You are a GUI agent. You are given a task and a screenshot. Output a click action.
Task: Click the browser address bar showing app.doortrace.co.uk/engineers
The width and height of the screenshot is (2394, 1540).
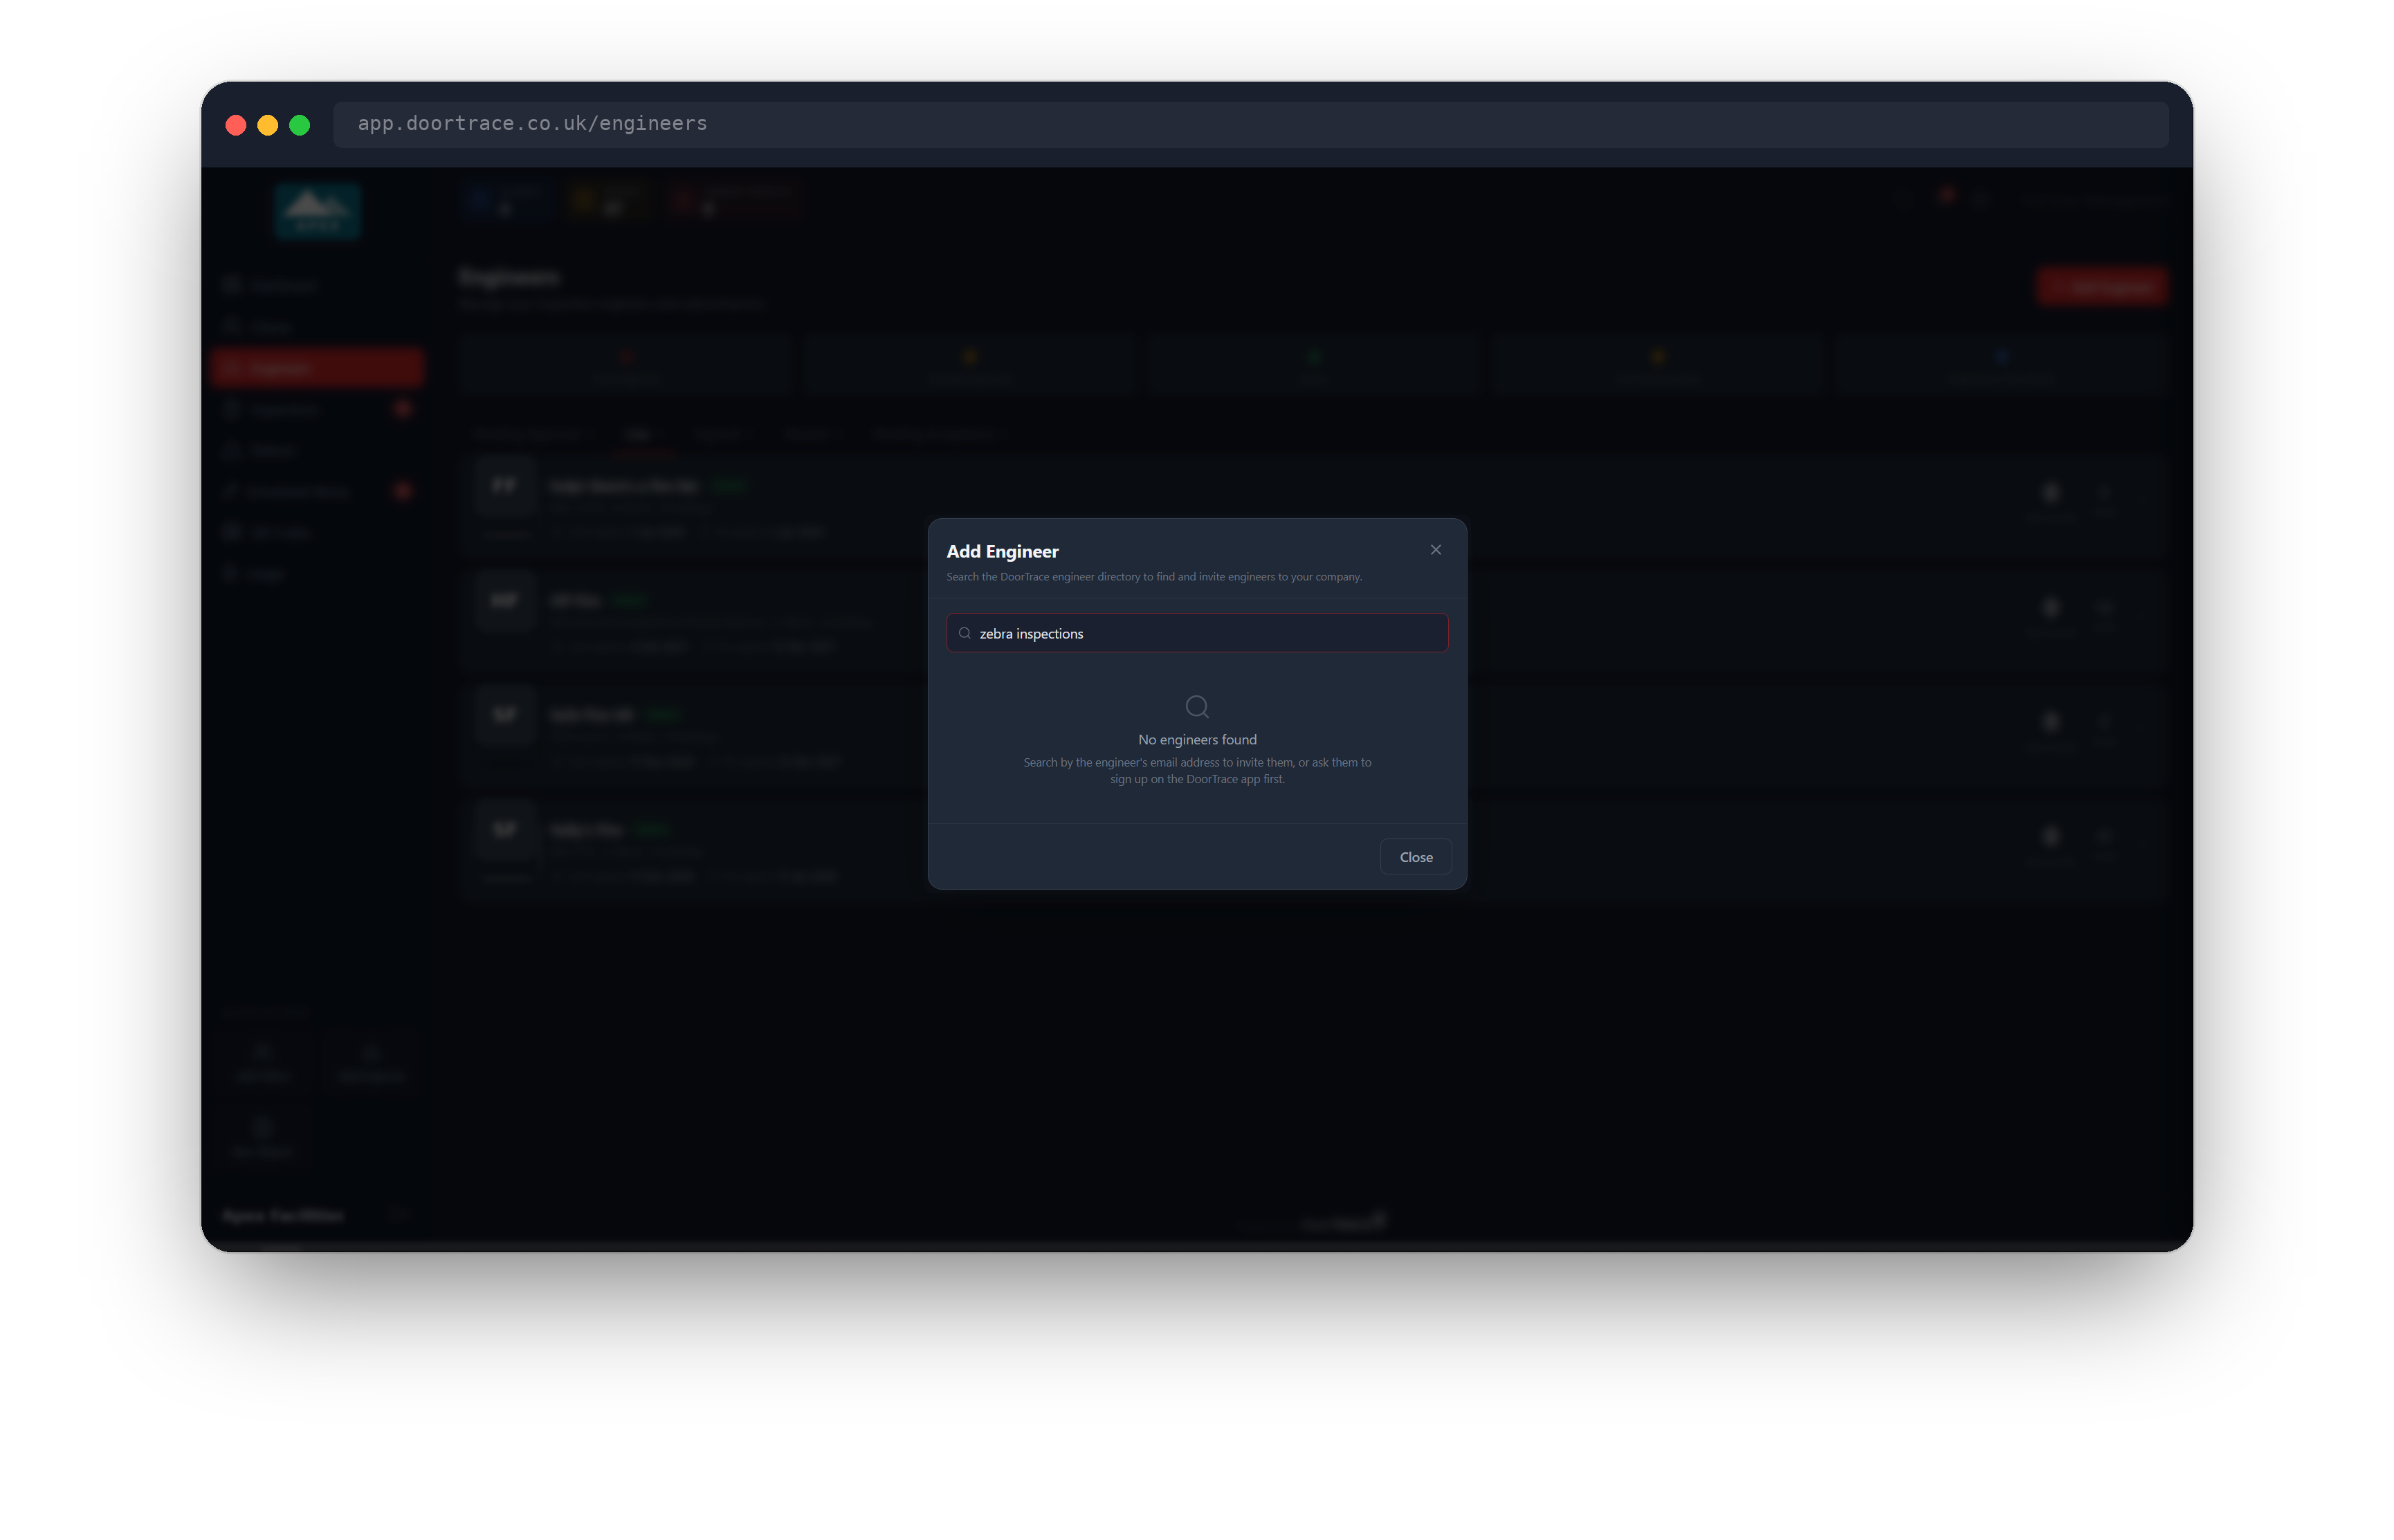tap(1250, 124)
